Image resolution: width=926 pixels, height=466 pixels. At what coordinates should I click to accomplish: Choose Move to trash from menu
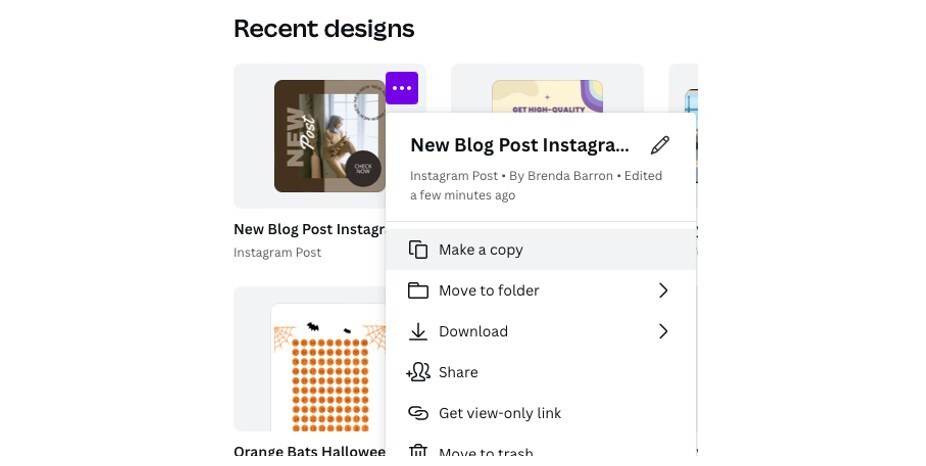(x=486, y=453)
